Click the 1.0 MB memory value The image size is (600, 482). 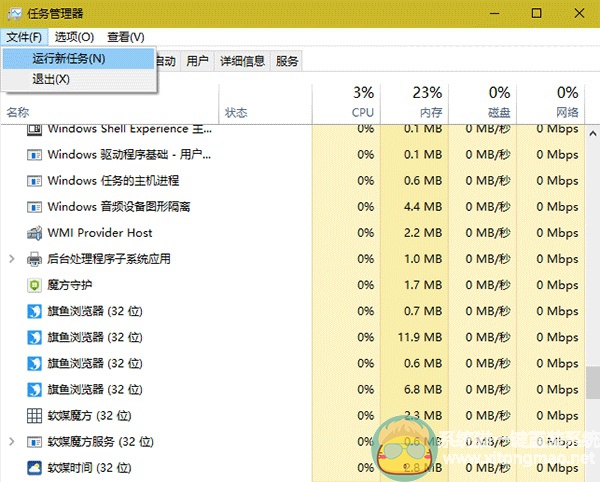click(x=423, y=259)
